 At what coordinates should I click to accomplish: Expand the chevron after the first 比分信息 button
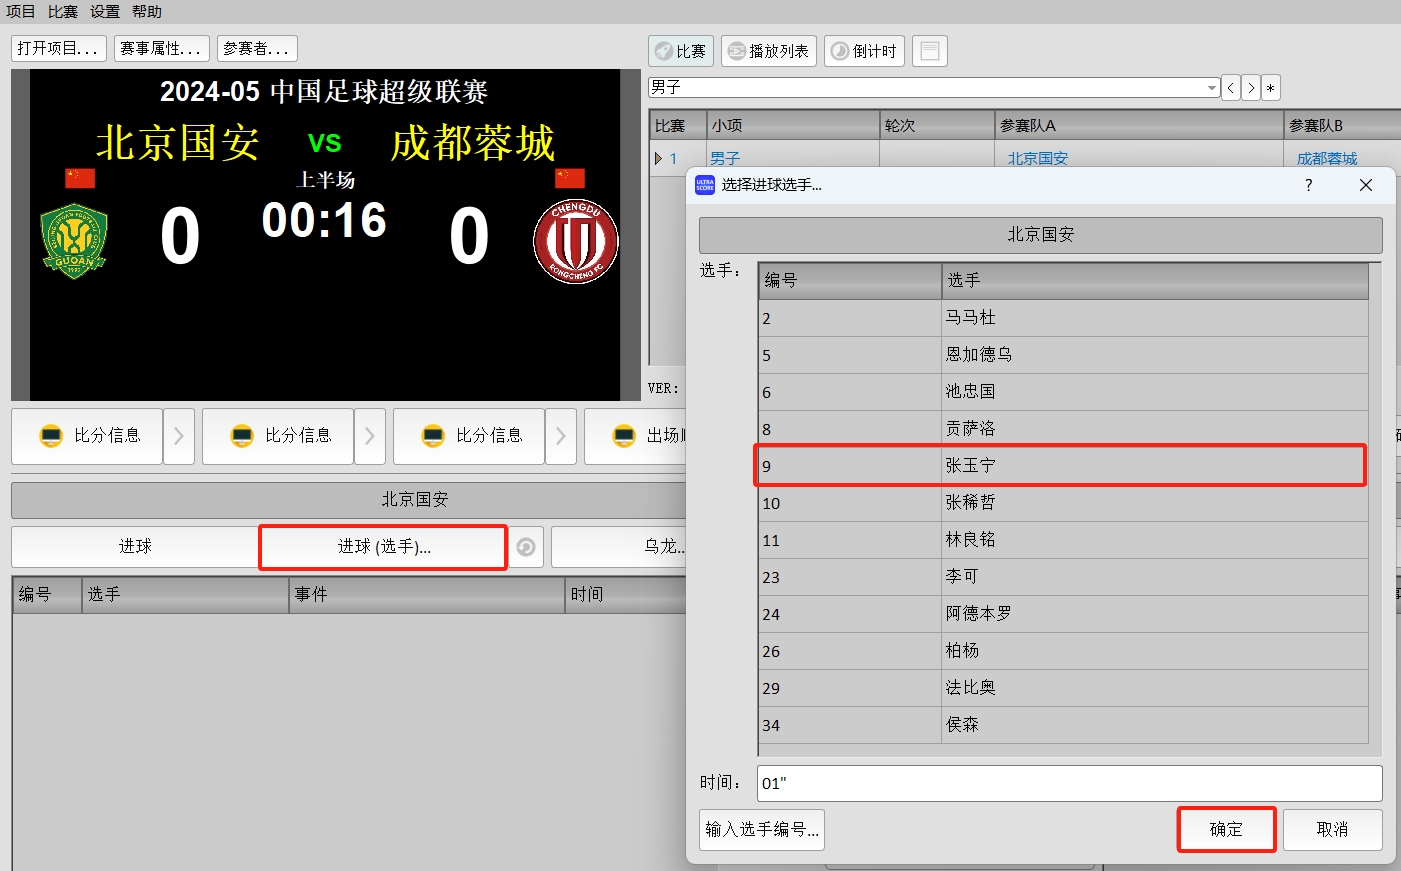[x=178, y=435]
